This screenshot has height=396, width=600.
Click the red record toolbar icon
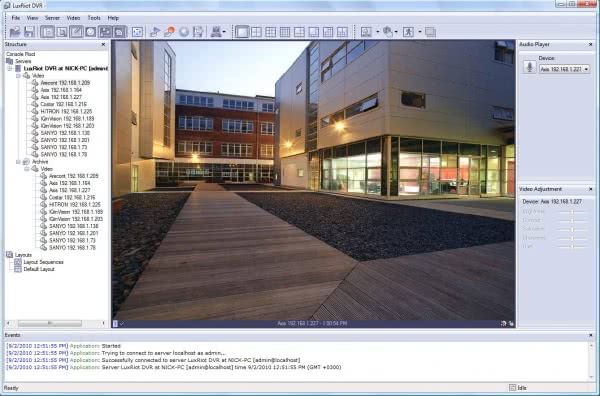[169, 32]
